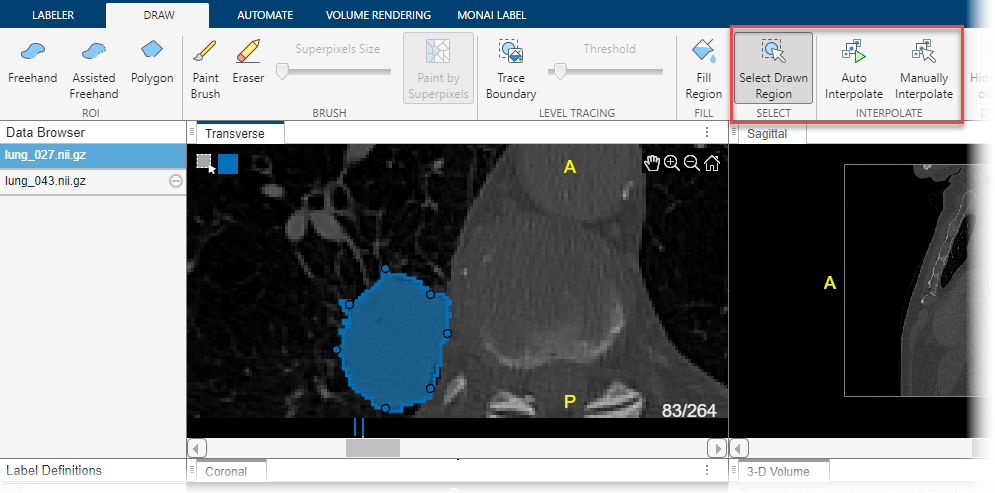This screenshot has height=493, width=995.
Task: Select lung_043.nii.gz in Data Browser
Action: click(x=93, y=181)
